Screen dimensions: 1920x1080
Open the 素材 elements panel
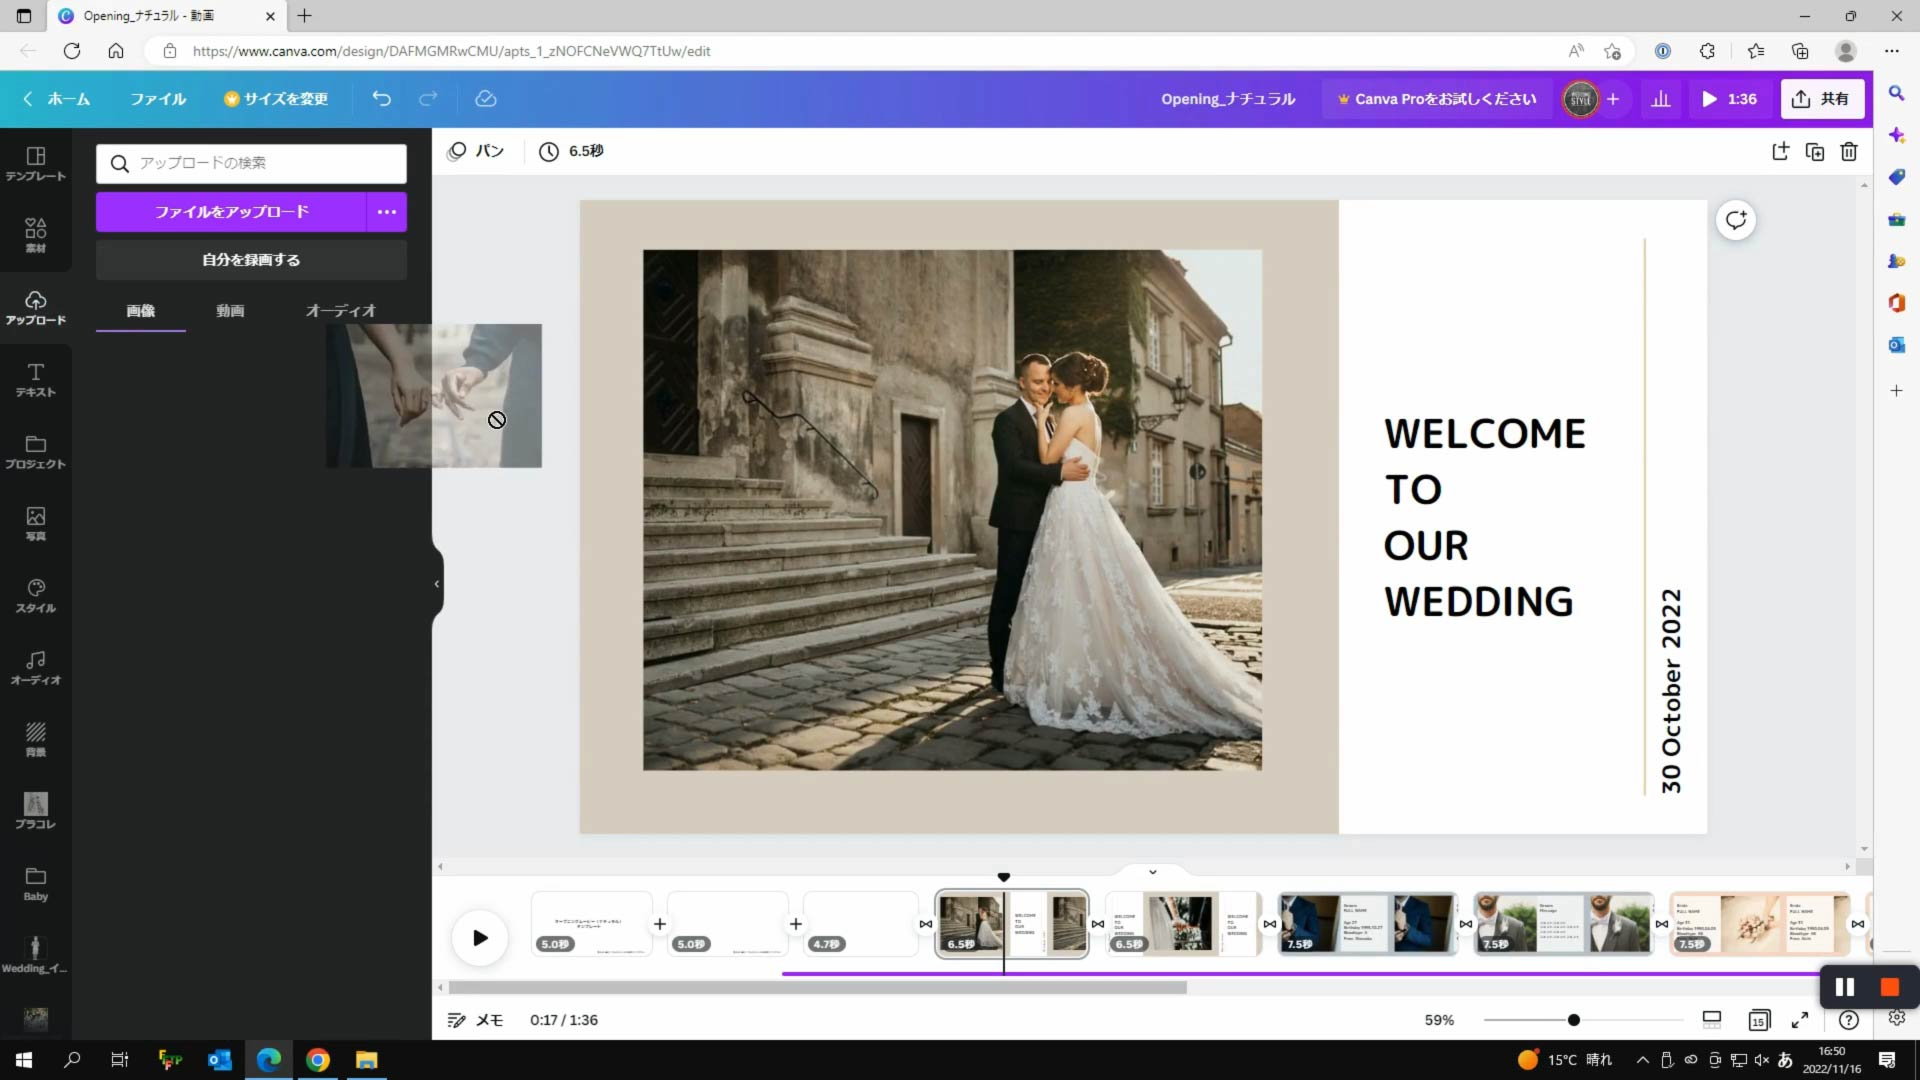pyautogui.click(x=35, y=235)
